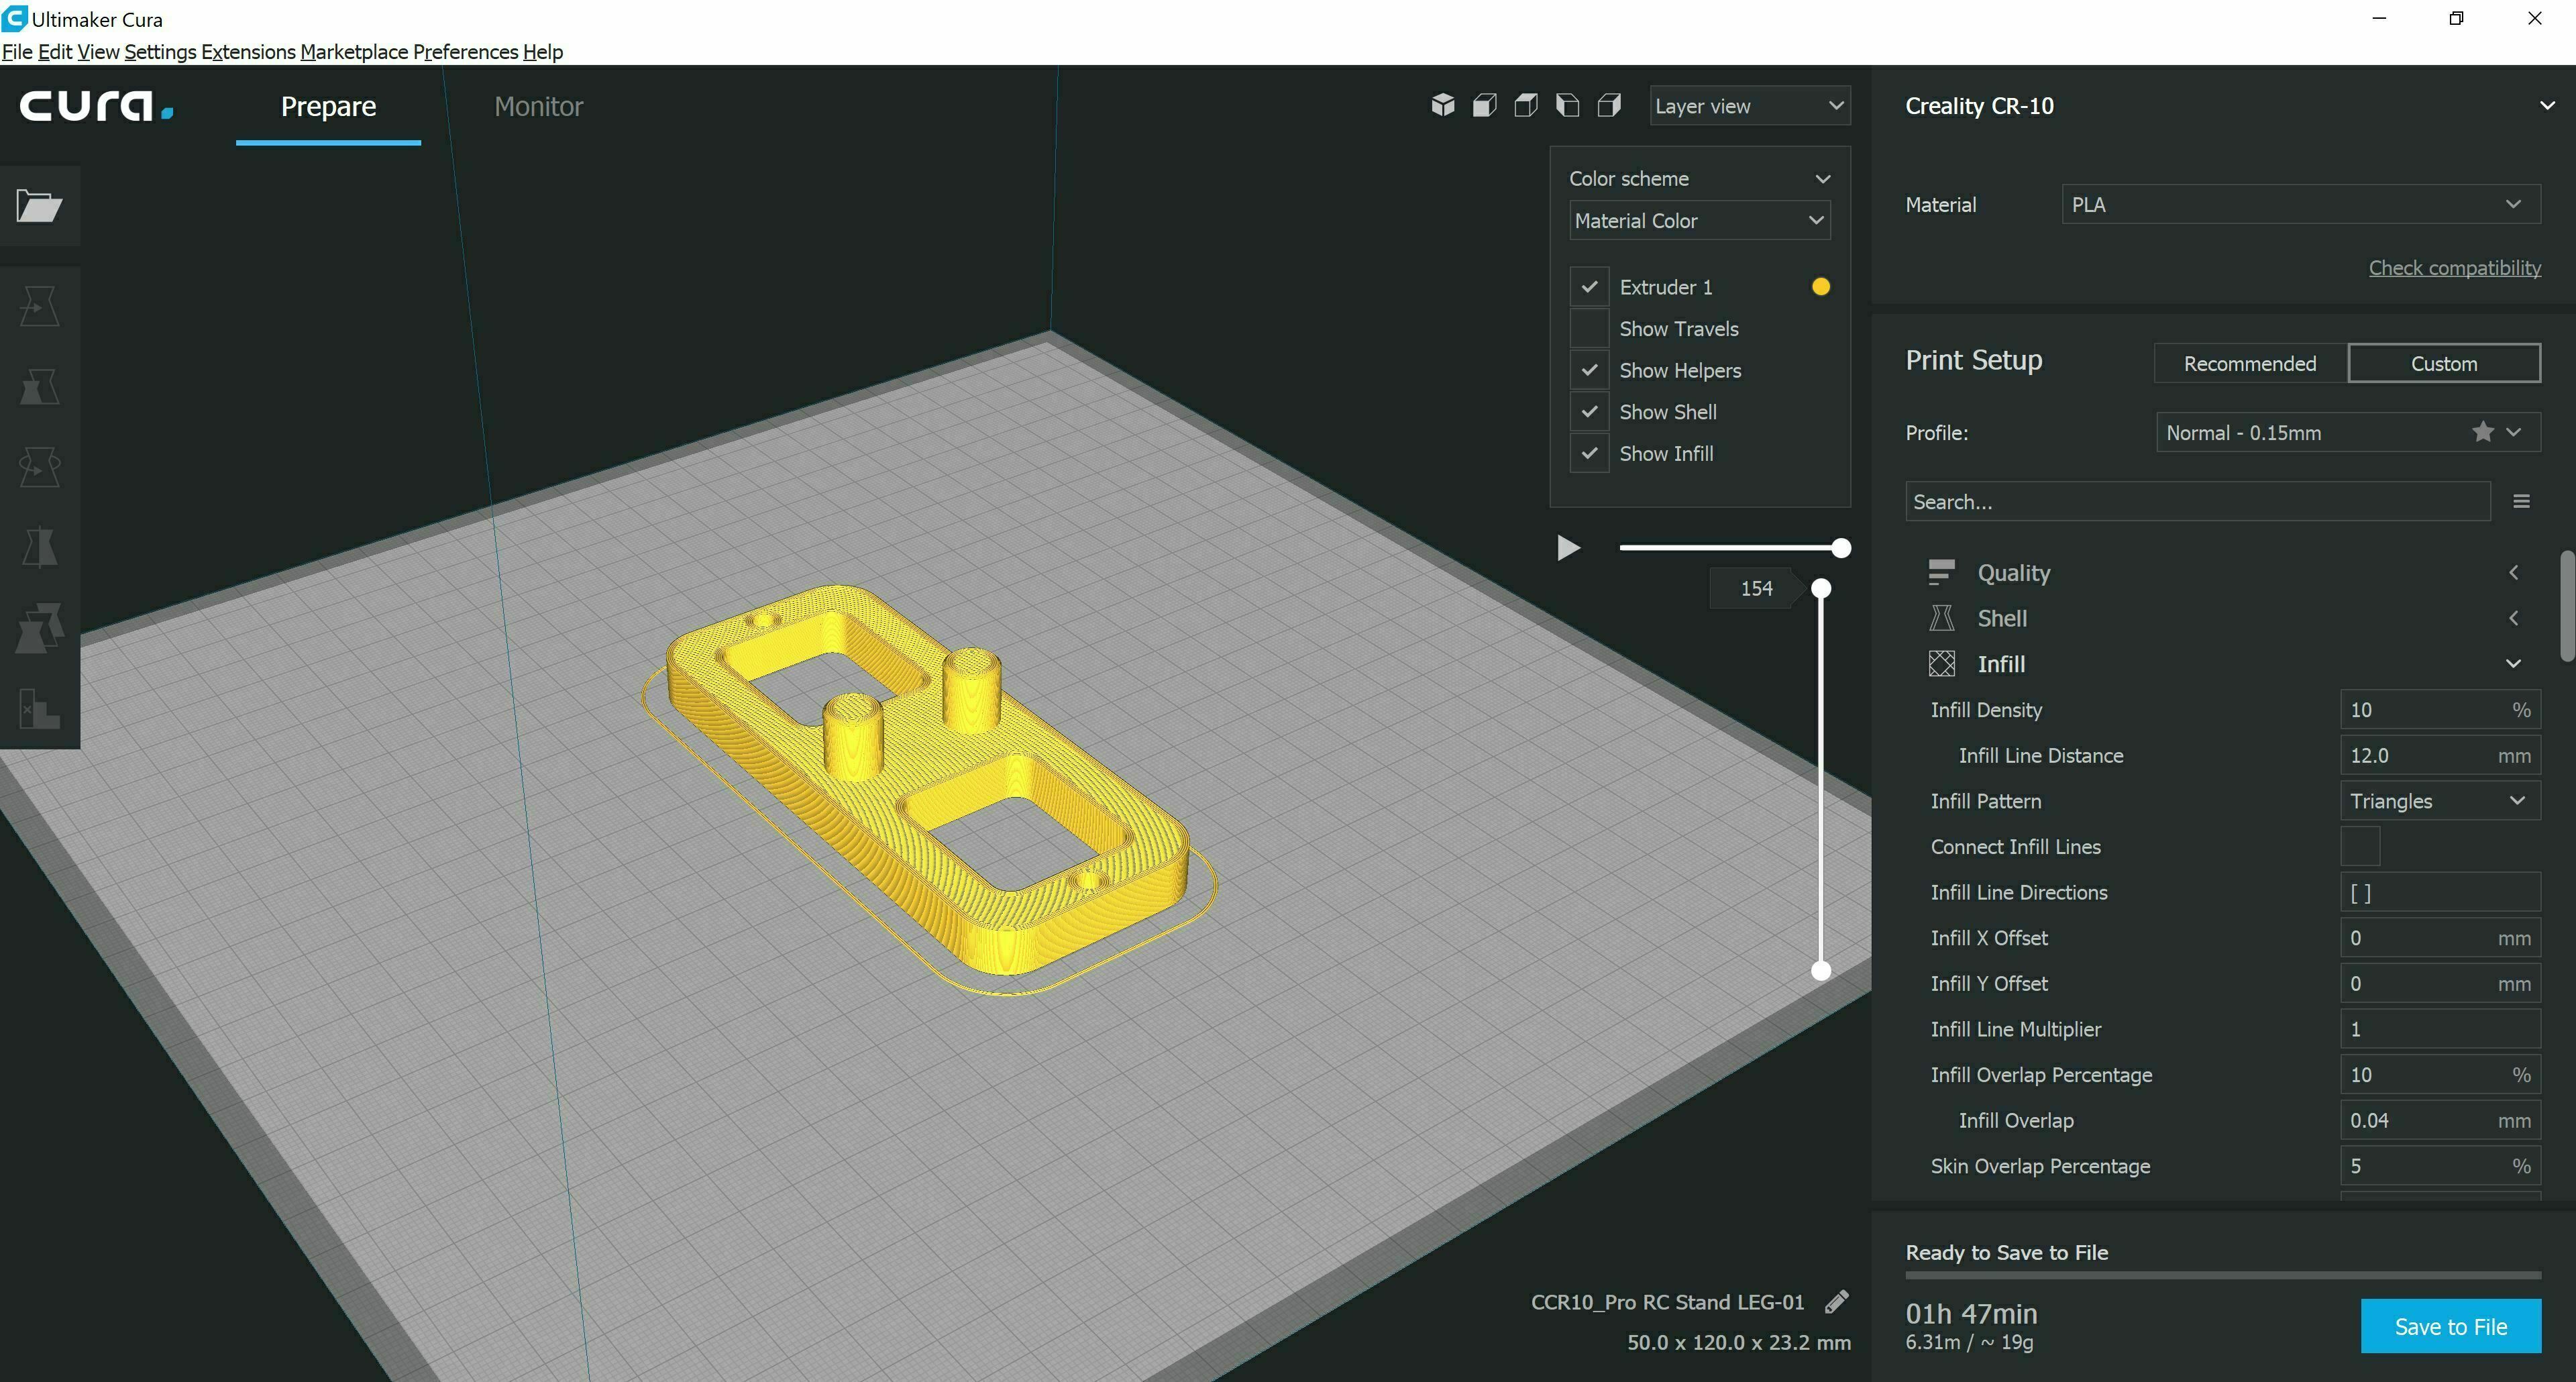Screen dimensions: 2576x1382
Task: Click the 3D perspective view cube icon
Action: coord(1442,105)
